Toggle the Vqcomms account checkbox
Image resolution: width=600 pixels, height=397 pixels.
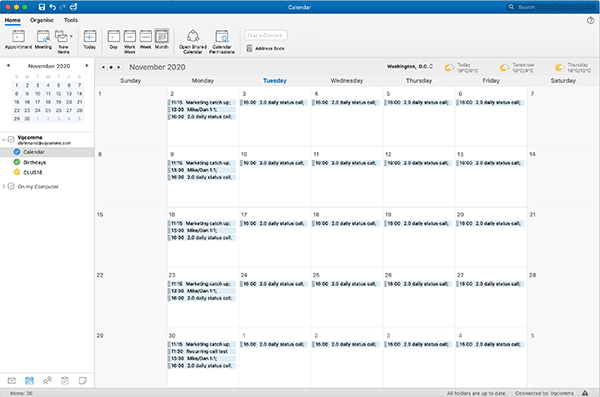coord(11,139)
